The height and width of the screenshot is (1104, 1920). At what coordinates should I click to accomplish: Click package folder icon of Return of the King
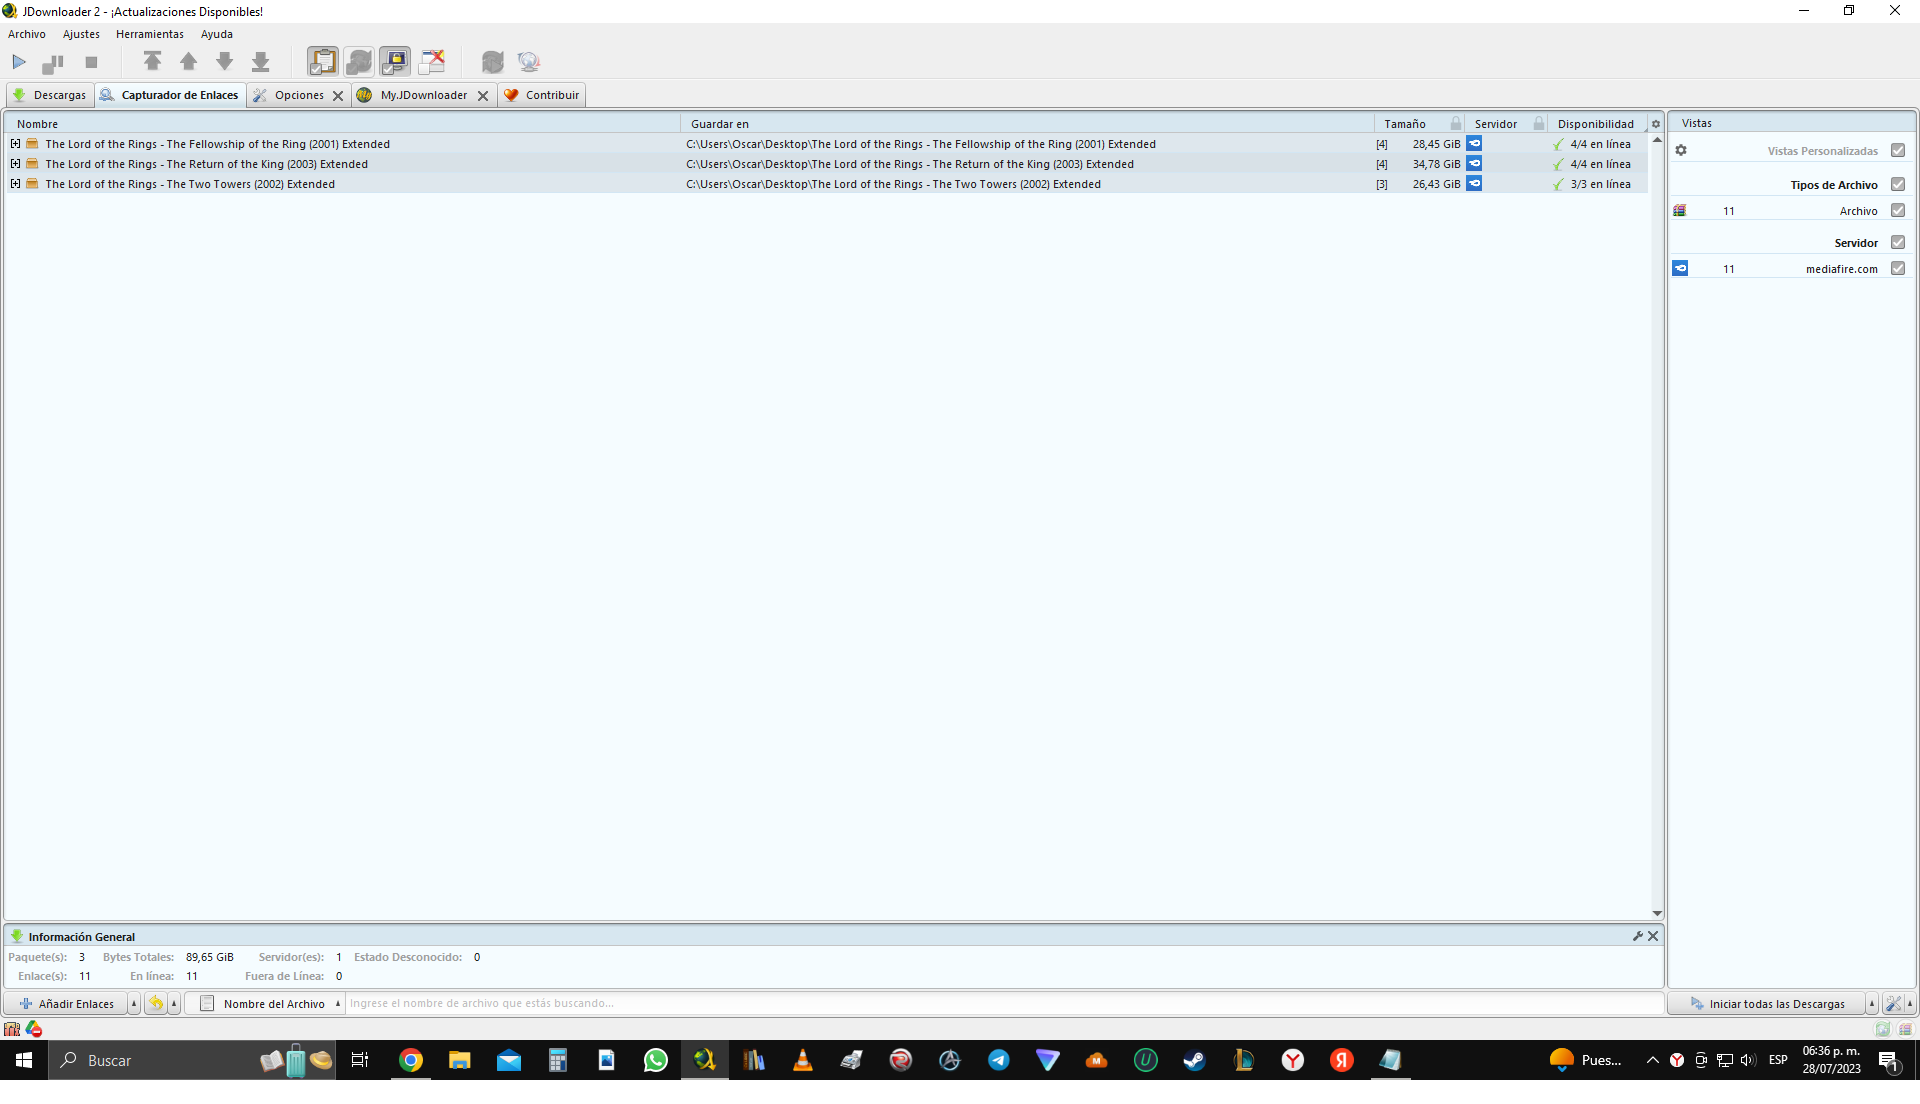[32, 164]
